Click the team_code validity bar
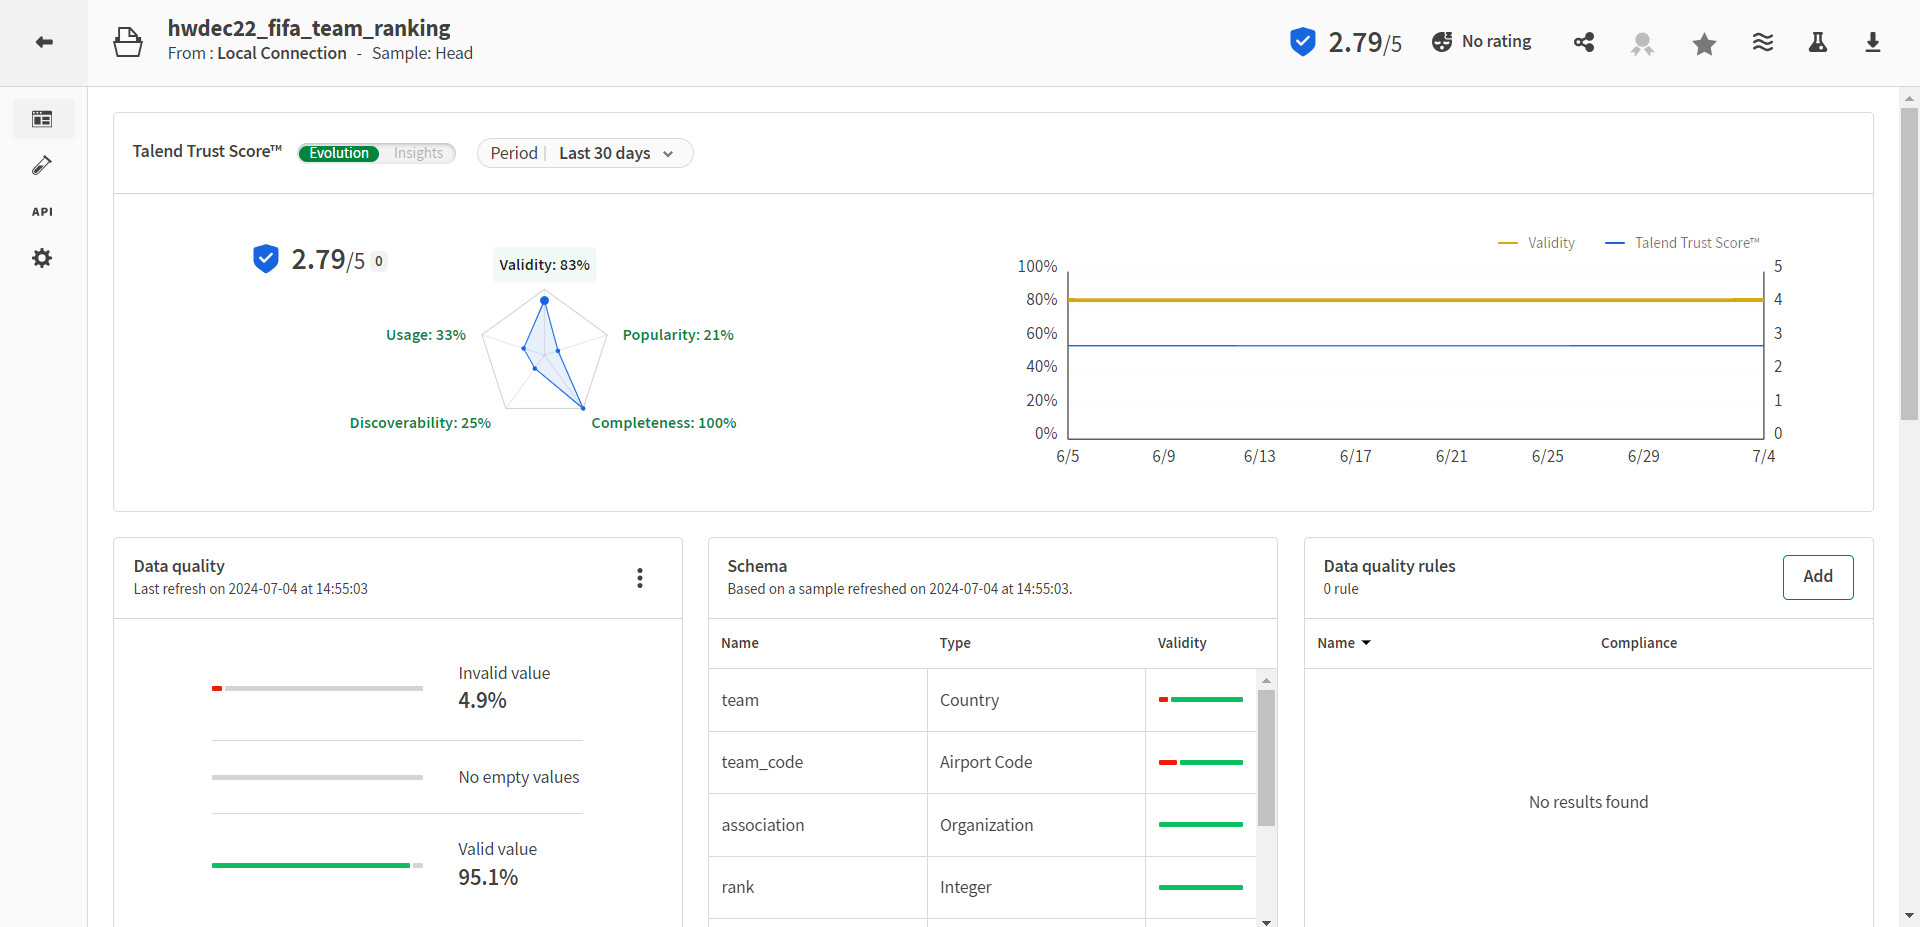The image size is (1920, 927). tap(1201, 762)
